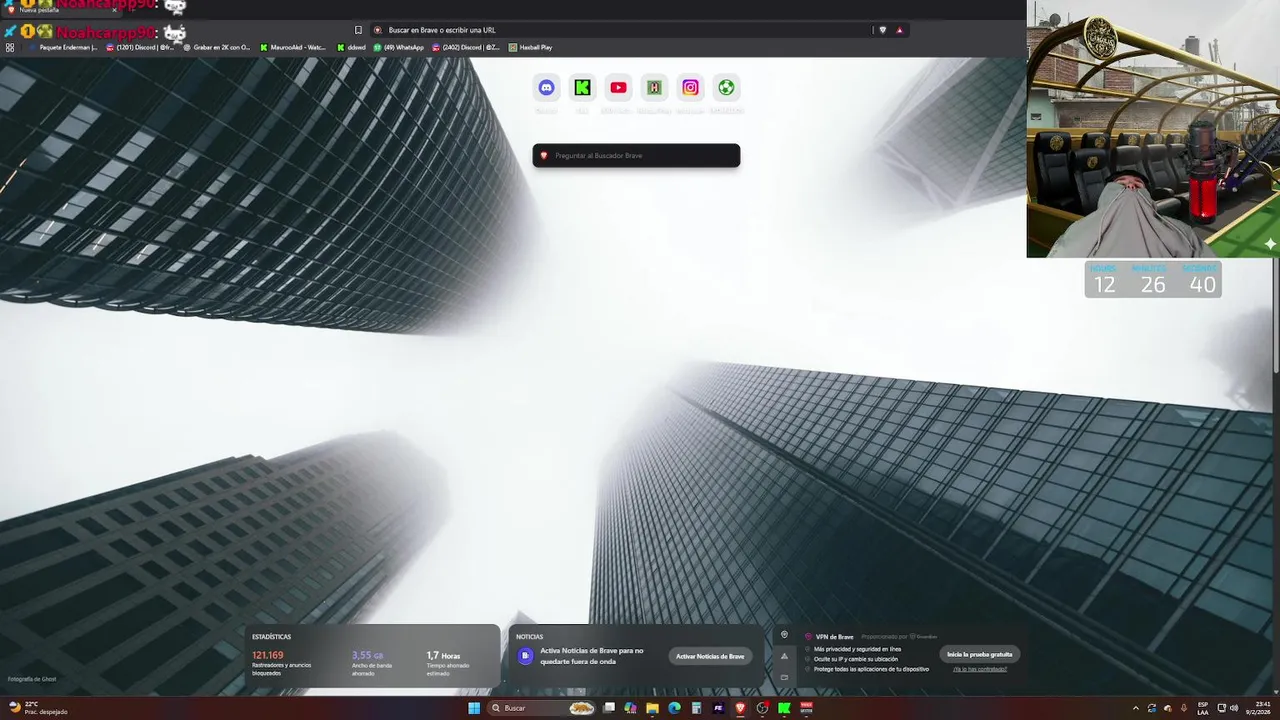Open the Instagram shortcut tile
The image size is (1280, 720).
click(690, 87)
